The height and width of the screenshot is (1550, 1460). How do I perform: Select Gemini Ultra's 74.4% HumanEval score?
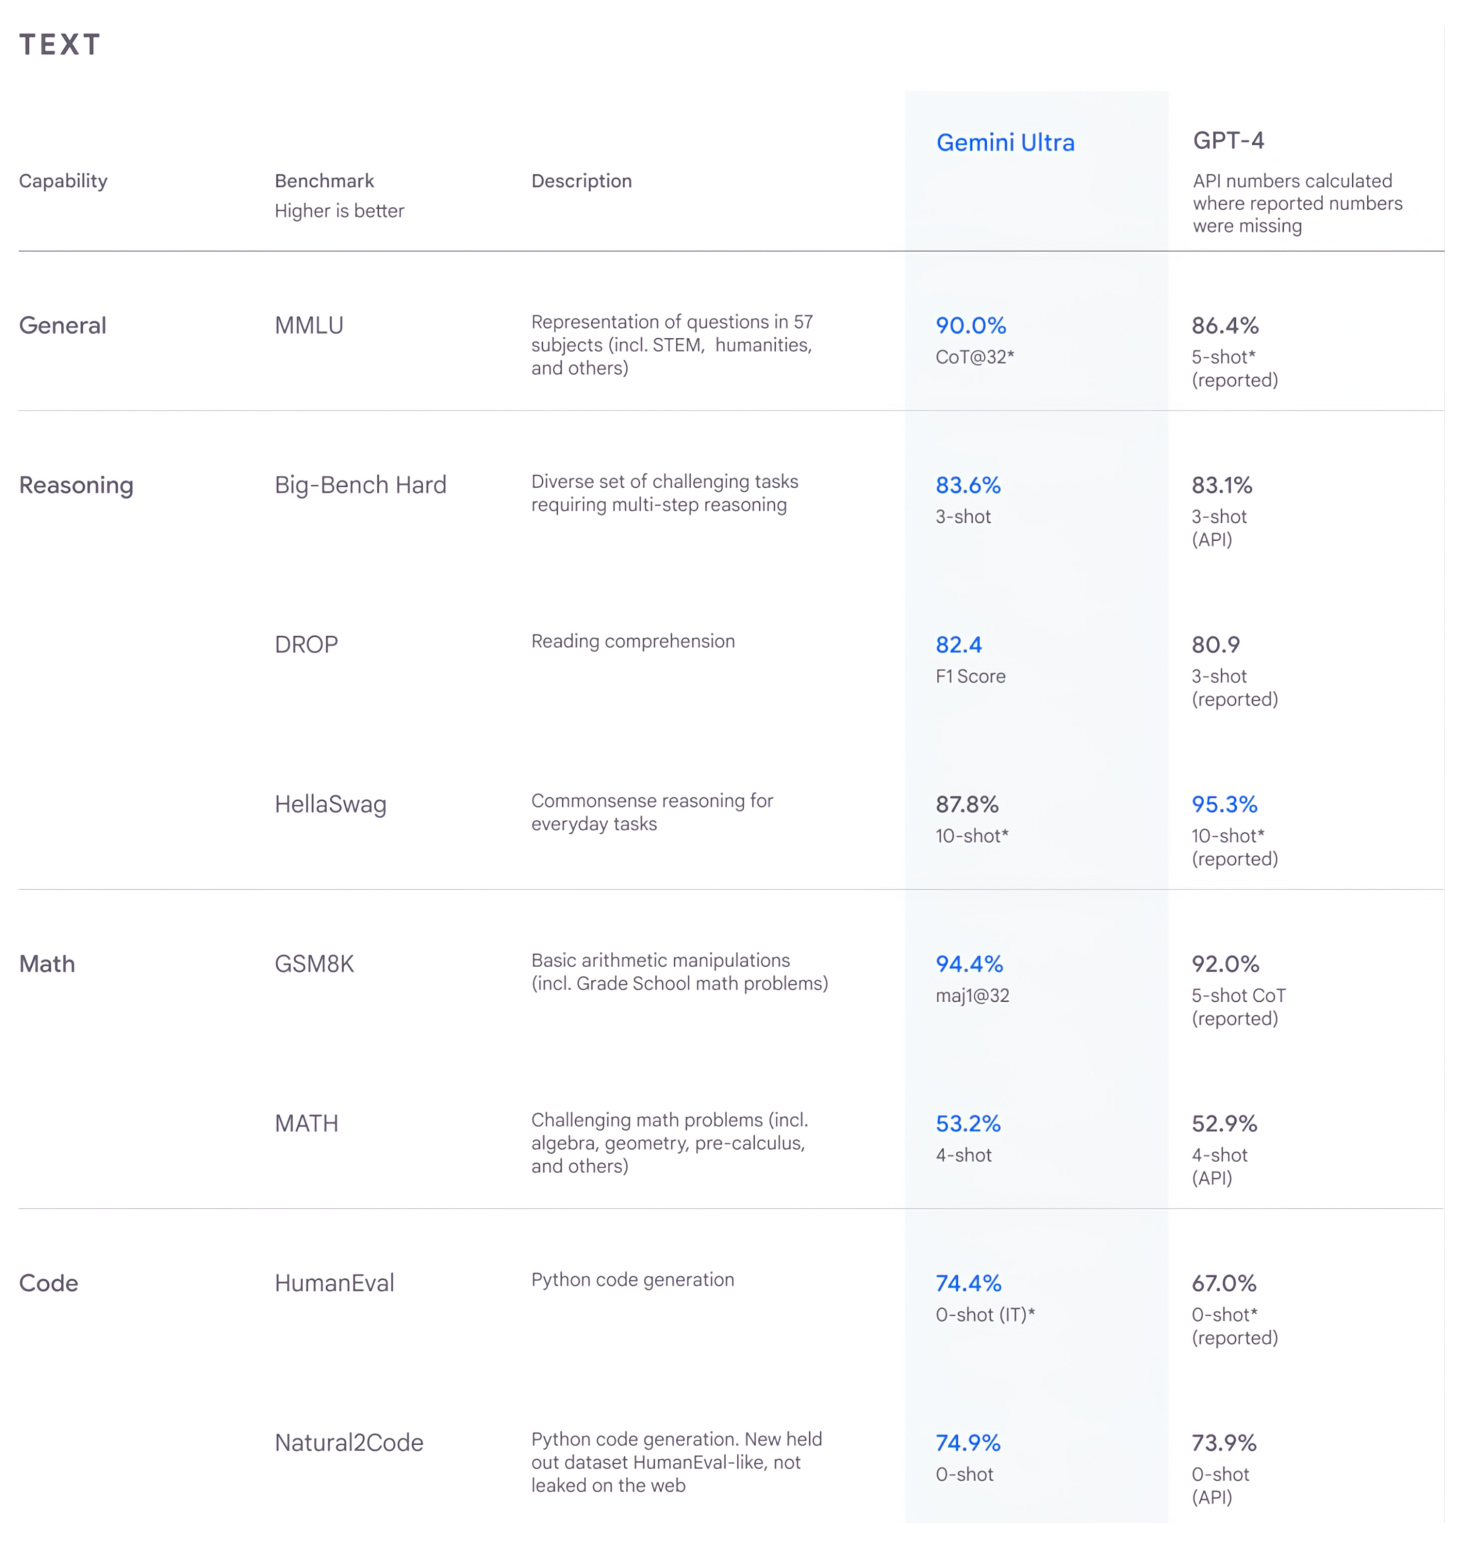point(968,1283)
